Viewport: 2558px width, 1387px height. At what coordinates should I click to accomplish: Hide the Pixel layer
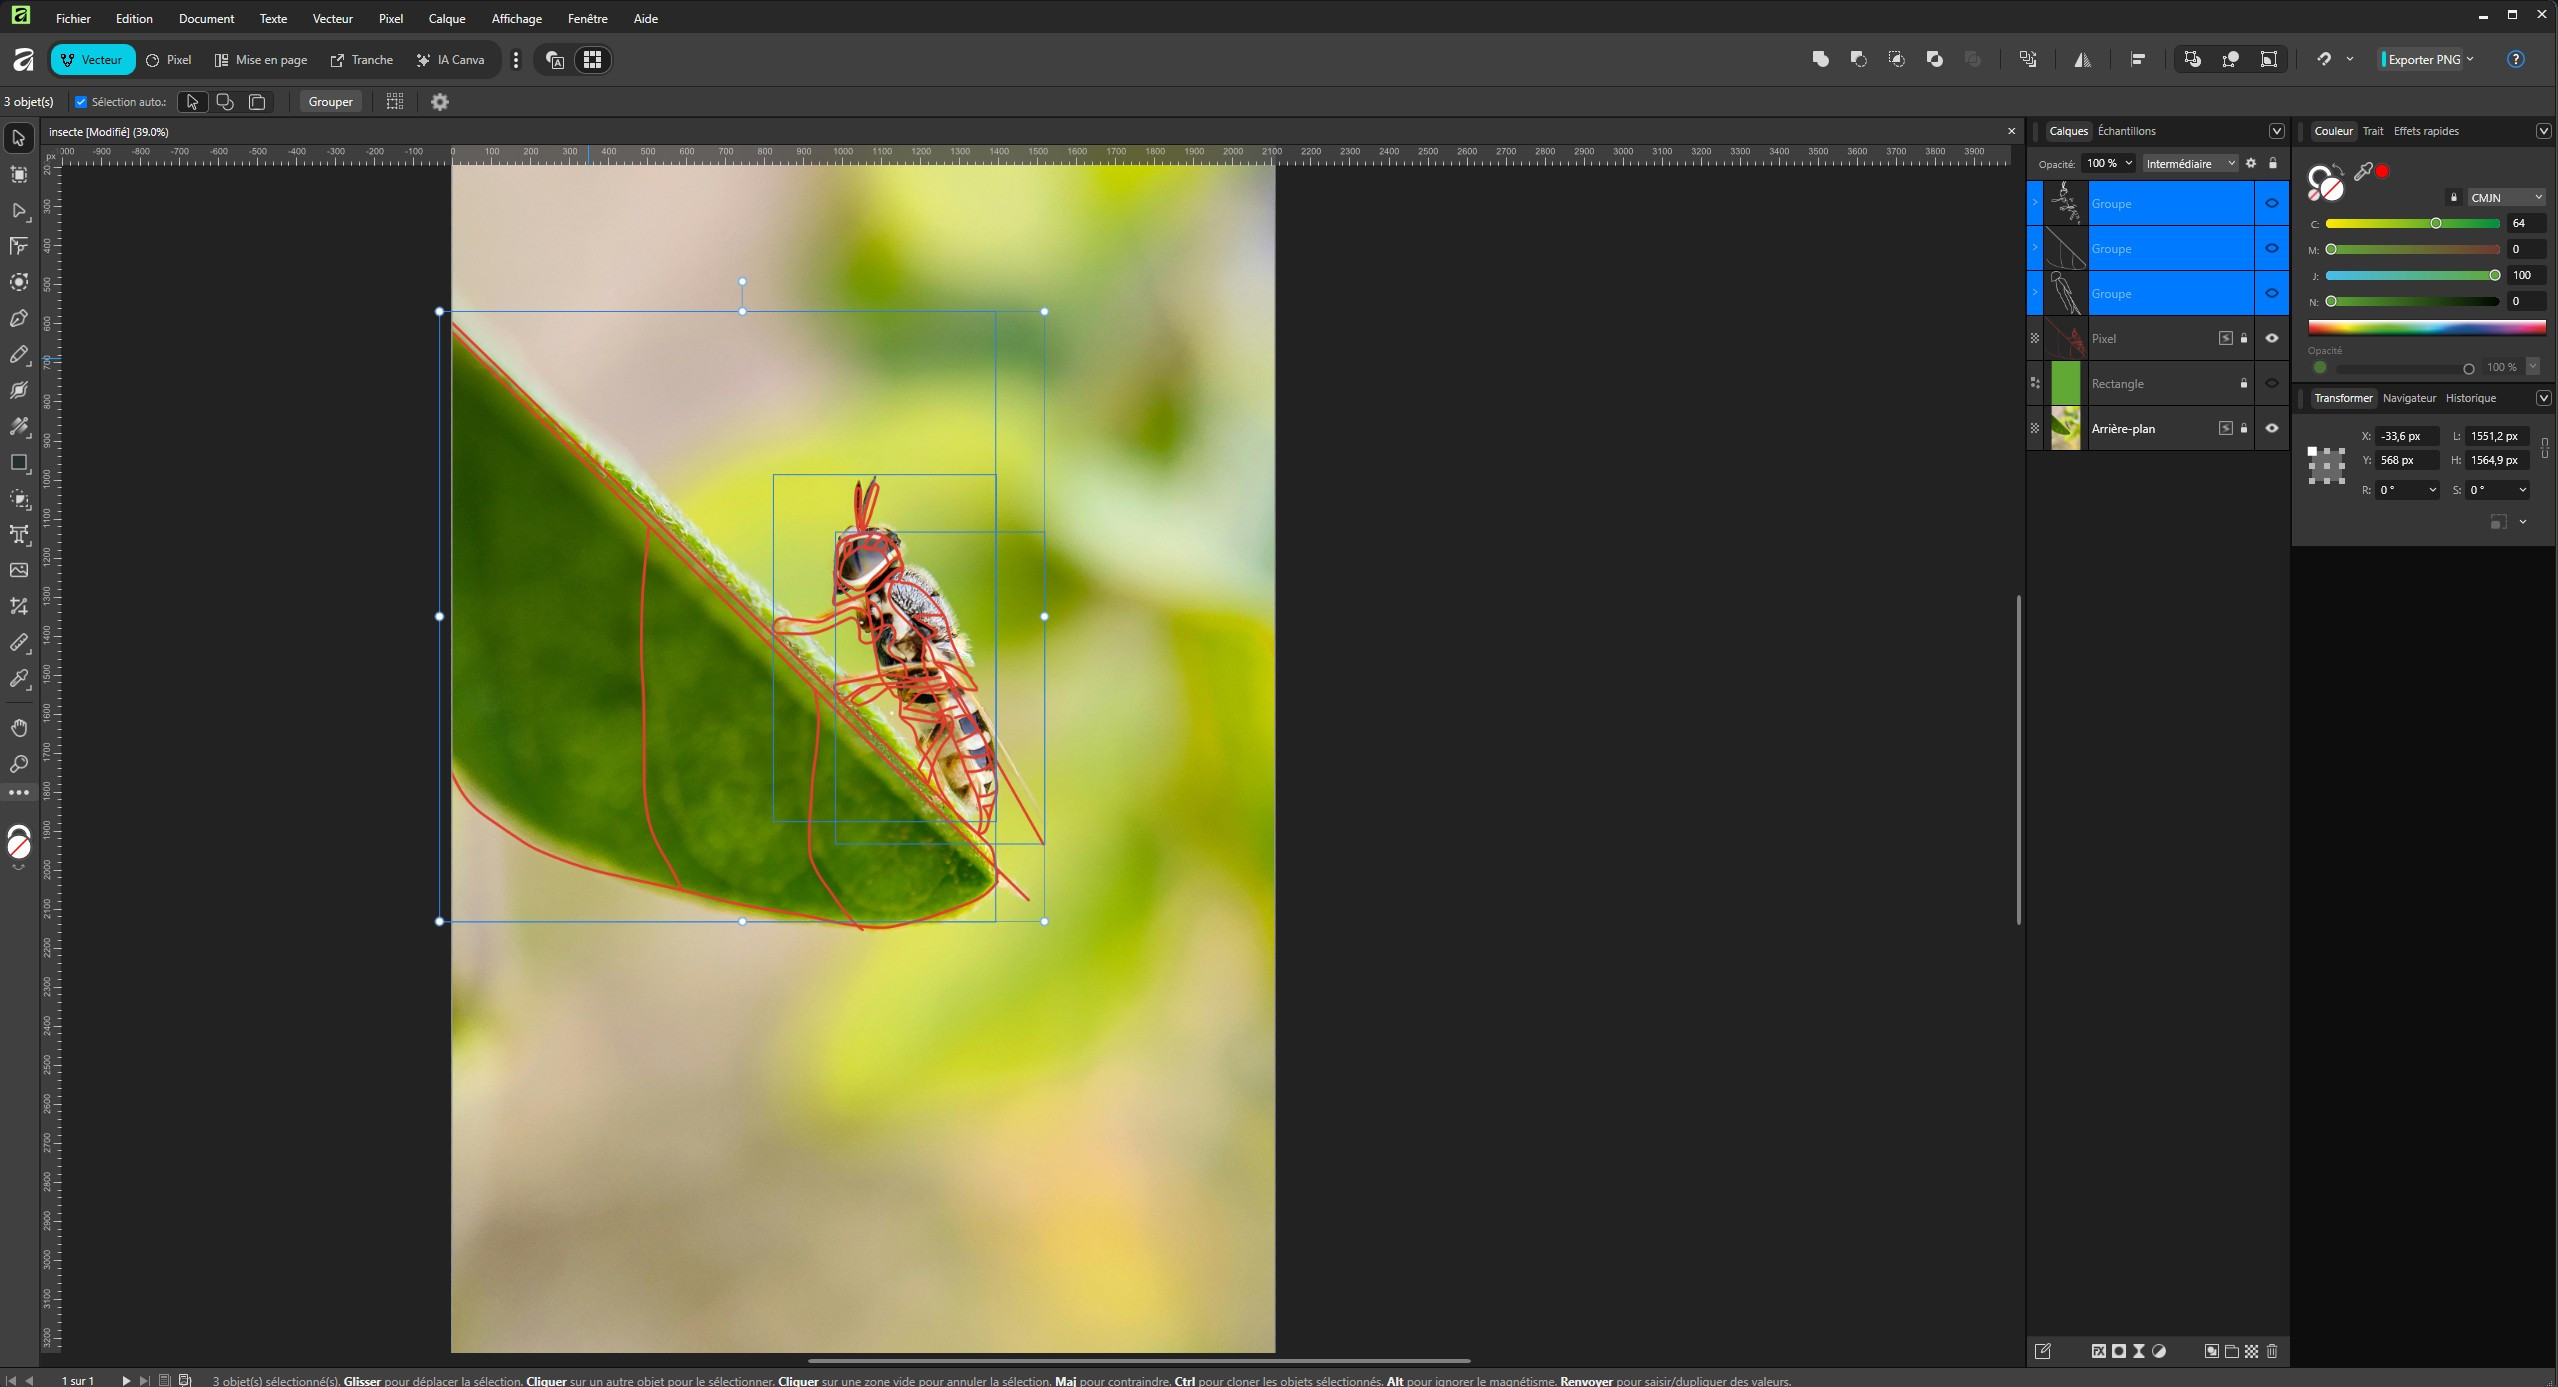tap(2272, 339)
